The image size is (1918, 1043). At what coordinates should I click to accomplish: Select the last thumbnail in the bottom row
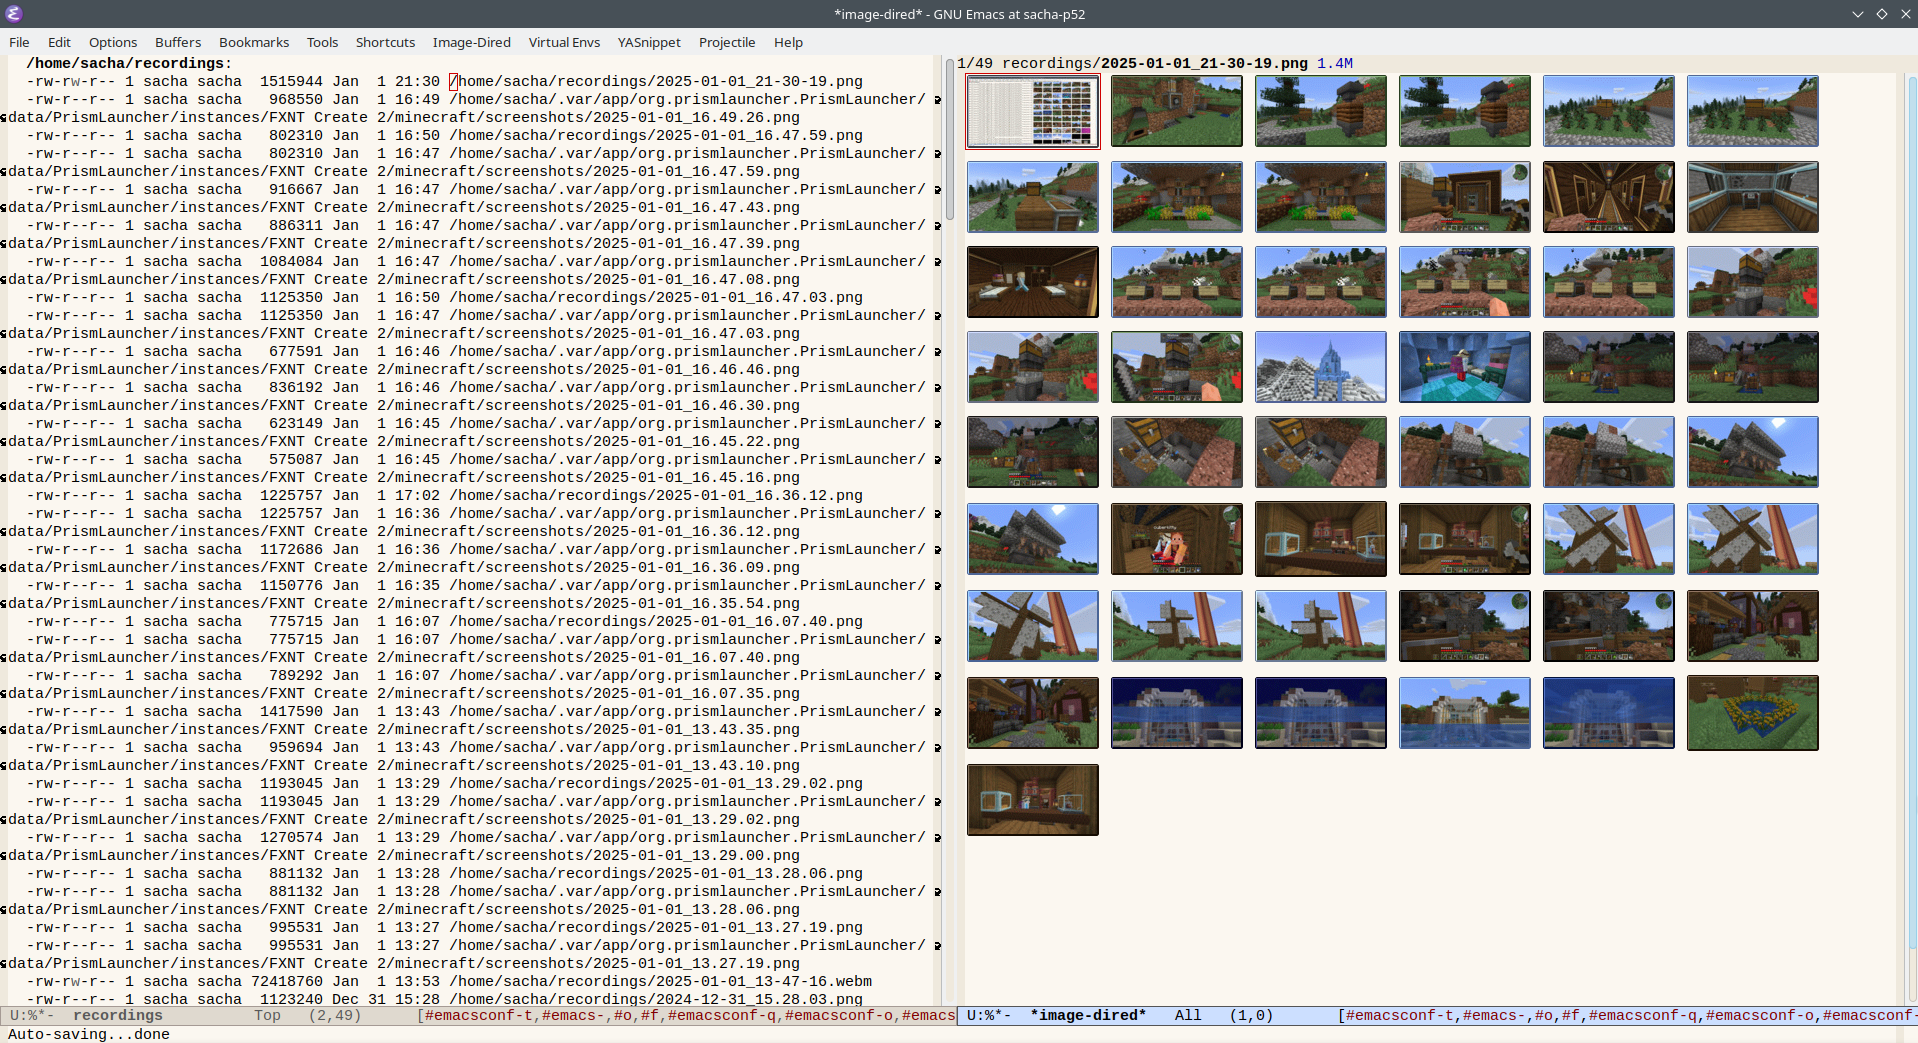coord(1033,800)
